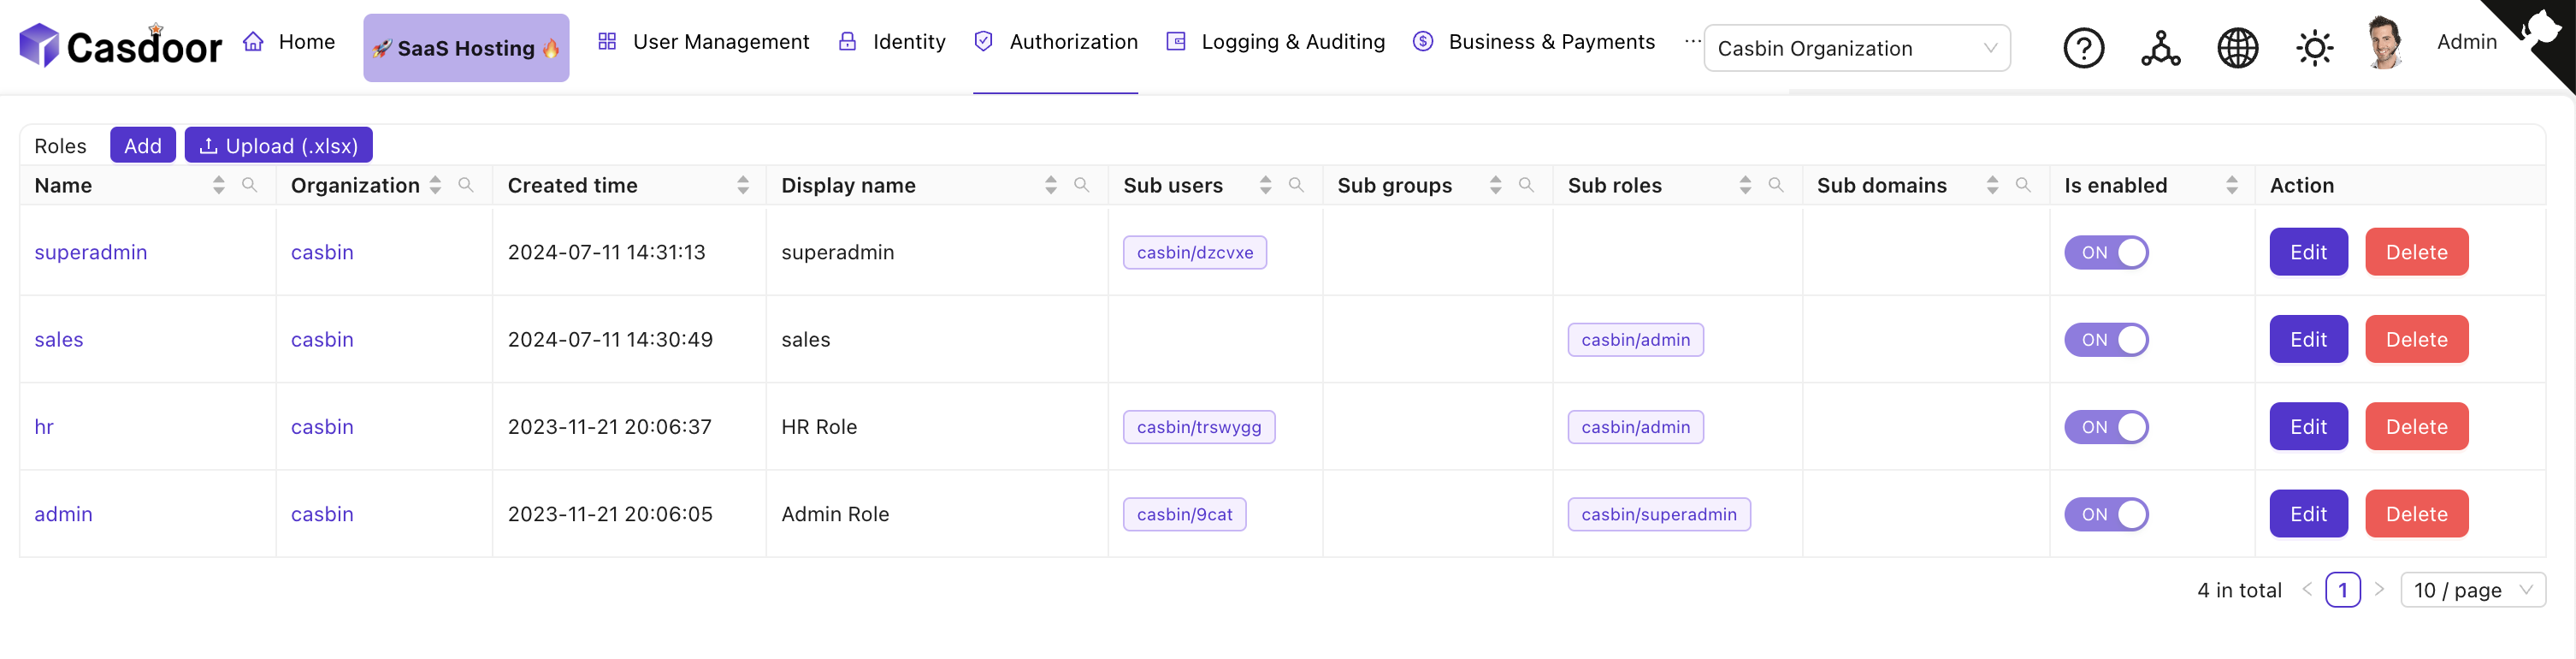Click the SaaS Hosting button

click(466, 48)
